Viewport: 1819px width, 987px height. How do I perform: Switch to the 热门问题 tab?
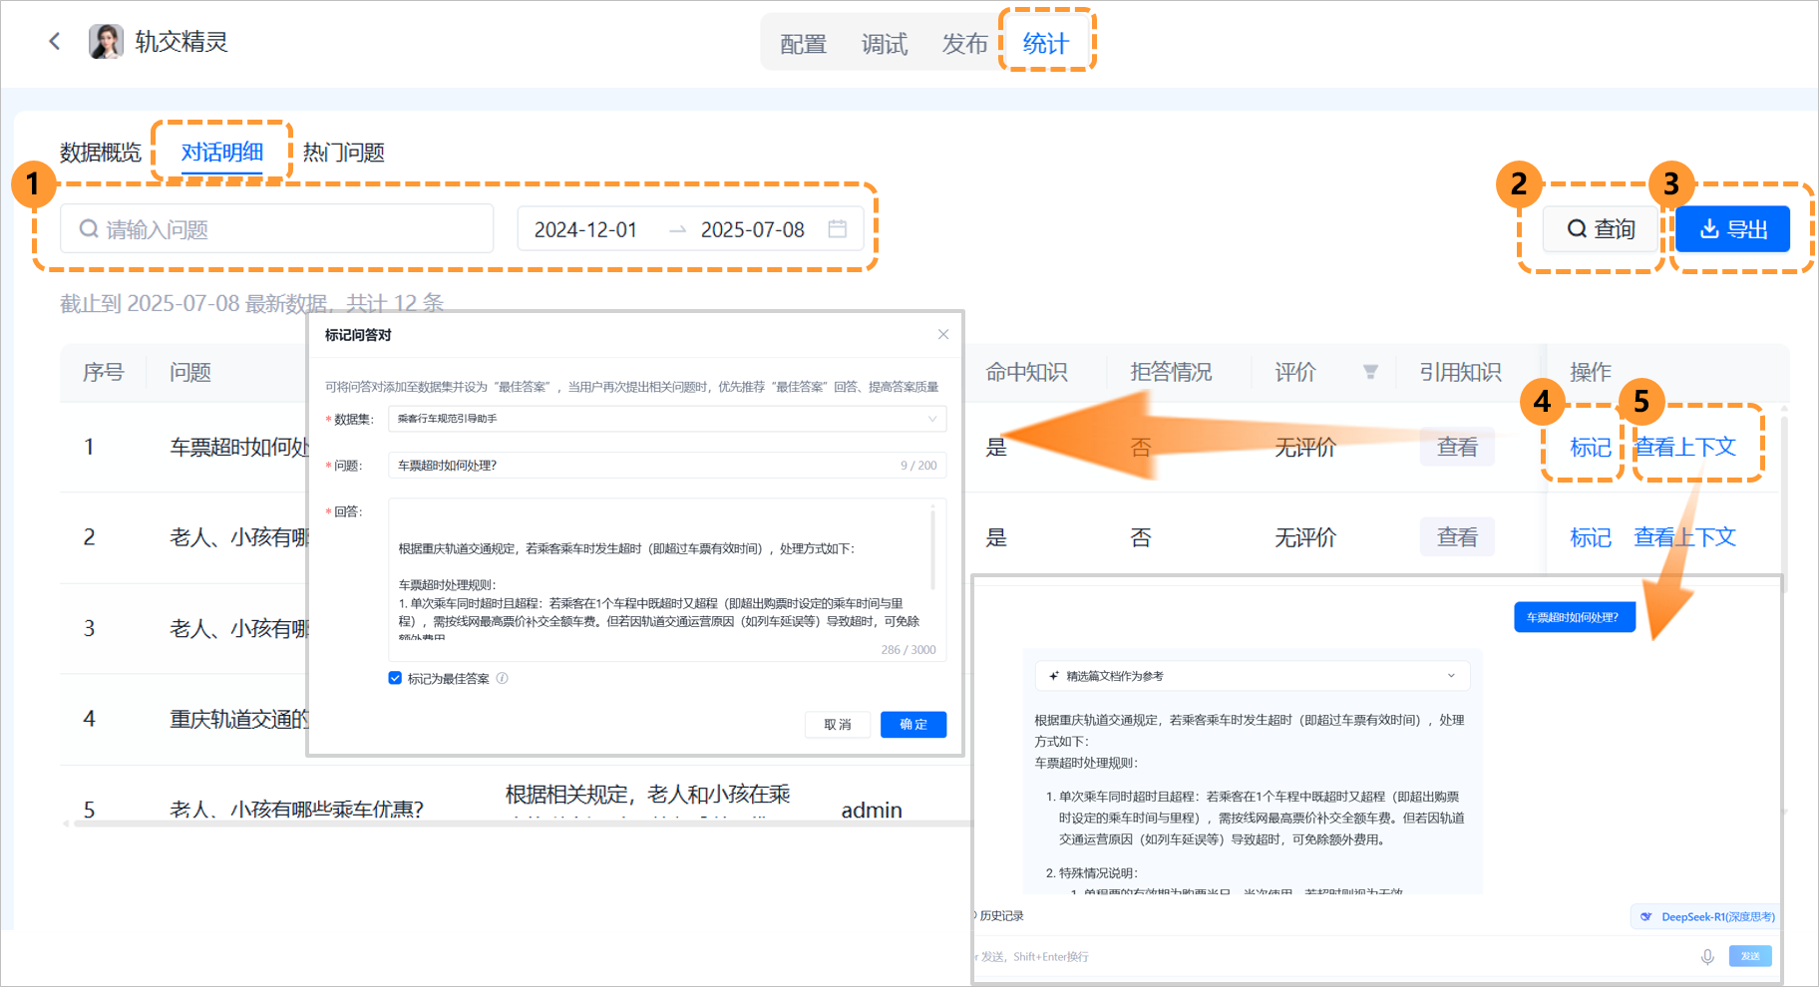click(342, 152)
